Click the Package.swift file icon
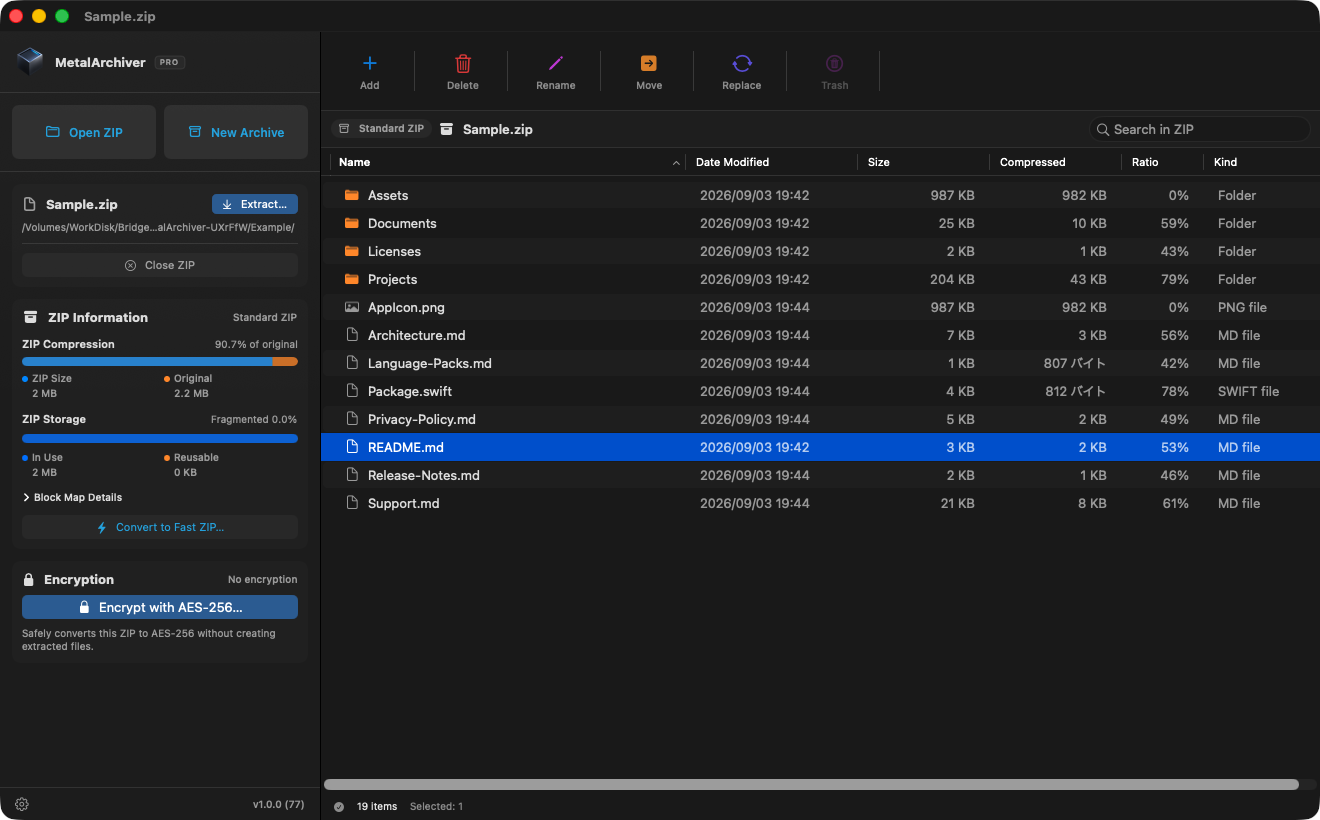 [x=351, y=391]
